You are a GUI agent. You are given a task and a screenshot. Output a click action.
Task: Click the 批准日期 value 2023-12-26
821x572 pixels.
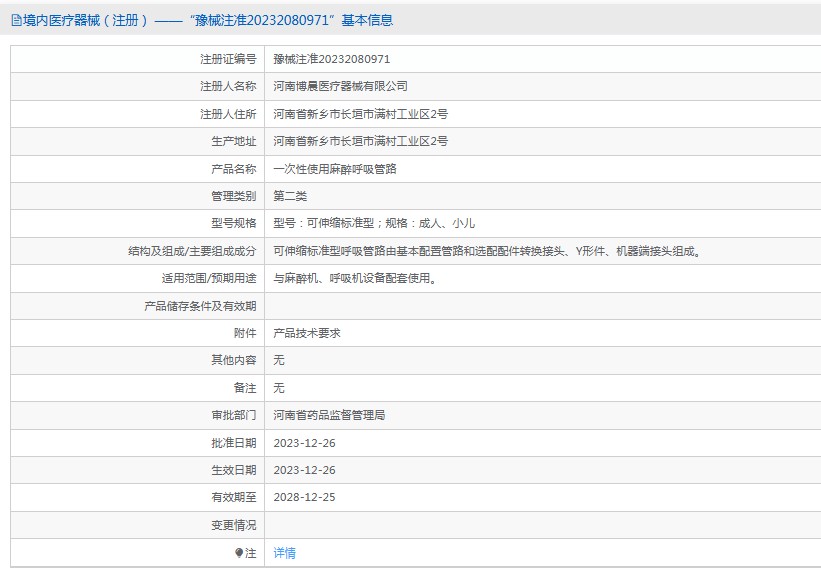[x=304, y=443]
